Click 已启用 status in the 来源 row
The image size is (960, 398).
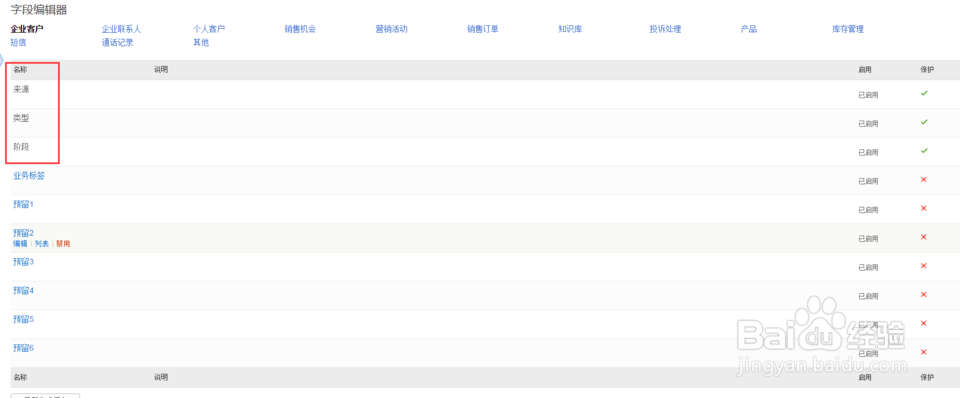coord(868,95)
